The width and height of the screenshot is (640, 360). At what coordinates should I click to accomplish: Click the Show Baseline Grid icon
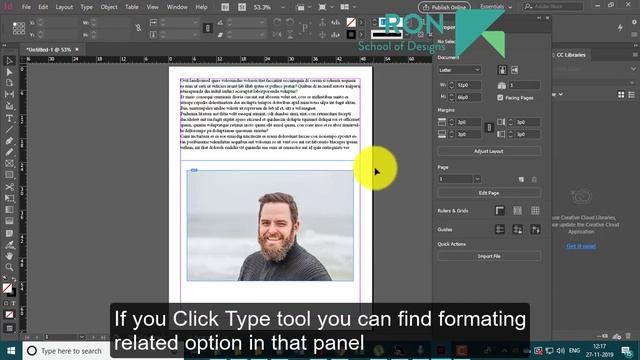517,211
